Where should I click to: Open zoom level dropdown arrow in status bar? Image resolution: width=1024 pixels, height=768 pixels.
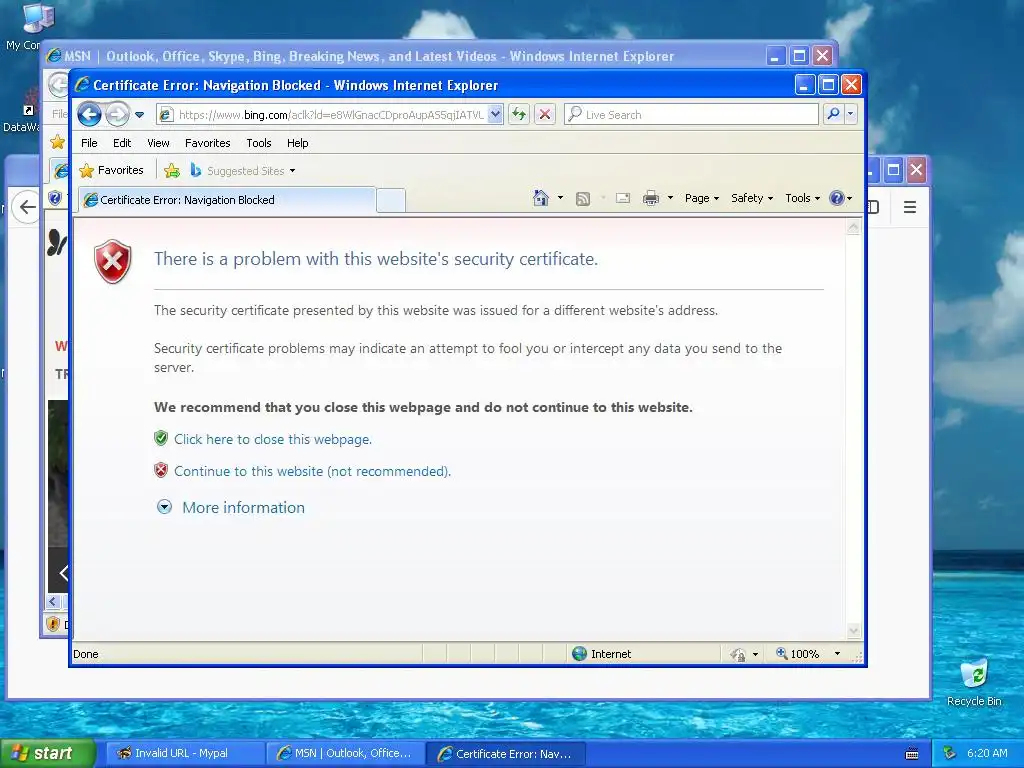tap(837, 654)
